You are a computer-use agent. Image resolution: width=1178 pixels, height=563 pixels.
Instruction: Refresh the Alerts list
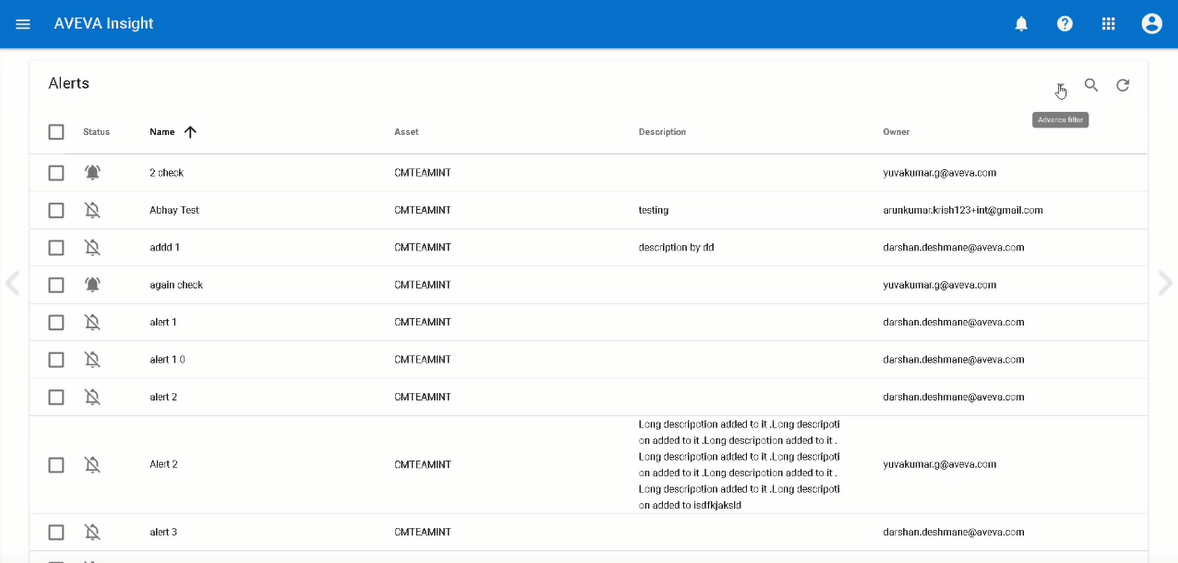1123,86
